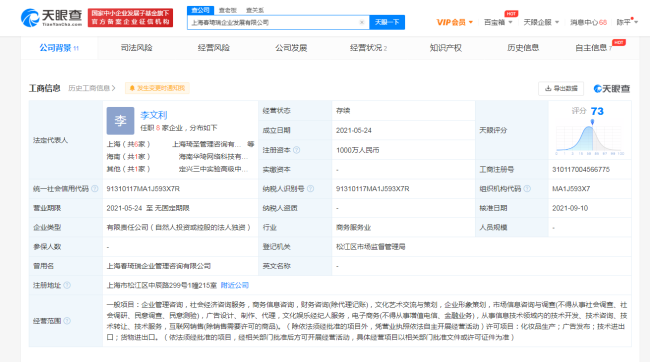Click the 成立日期 value 2021-05-24
Viewport: 650px width, 362px height.
pos(354,130)
